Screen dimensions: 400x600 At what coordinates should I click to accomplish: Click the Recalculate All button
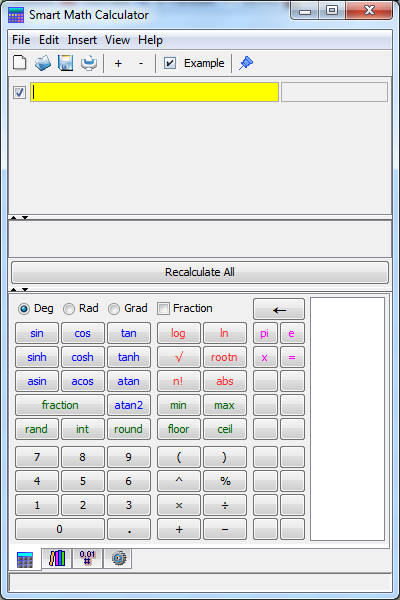tap(200, 272)
